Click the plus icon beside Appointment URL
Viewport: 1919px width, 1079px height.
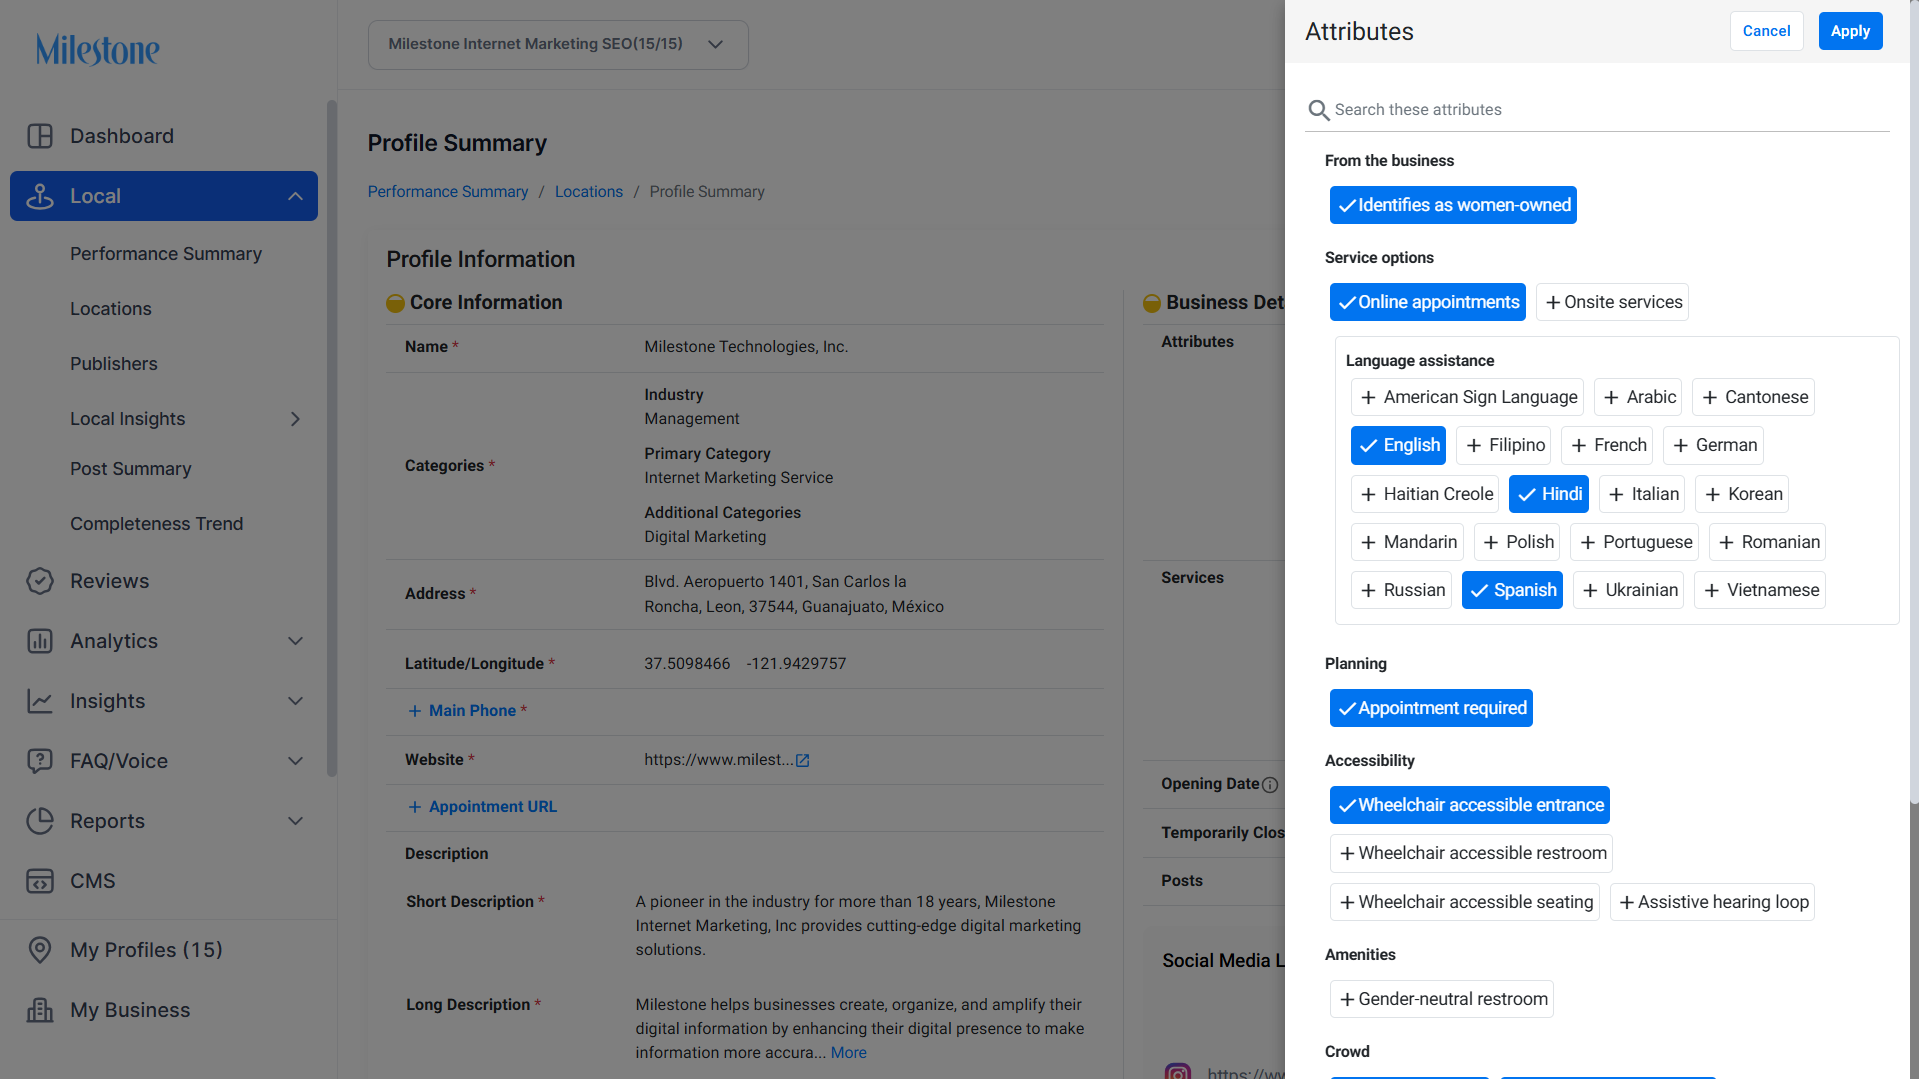414,807
